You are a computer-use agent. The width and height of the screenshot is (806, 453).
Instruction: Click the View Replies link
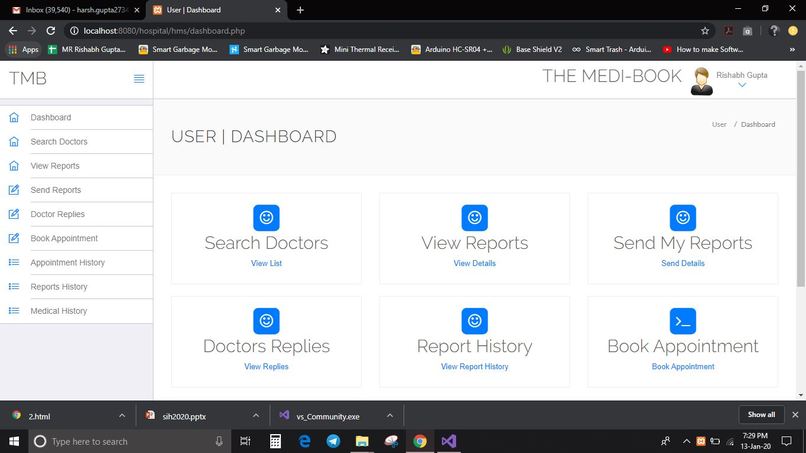click(266, 367)
